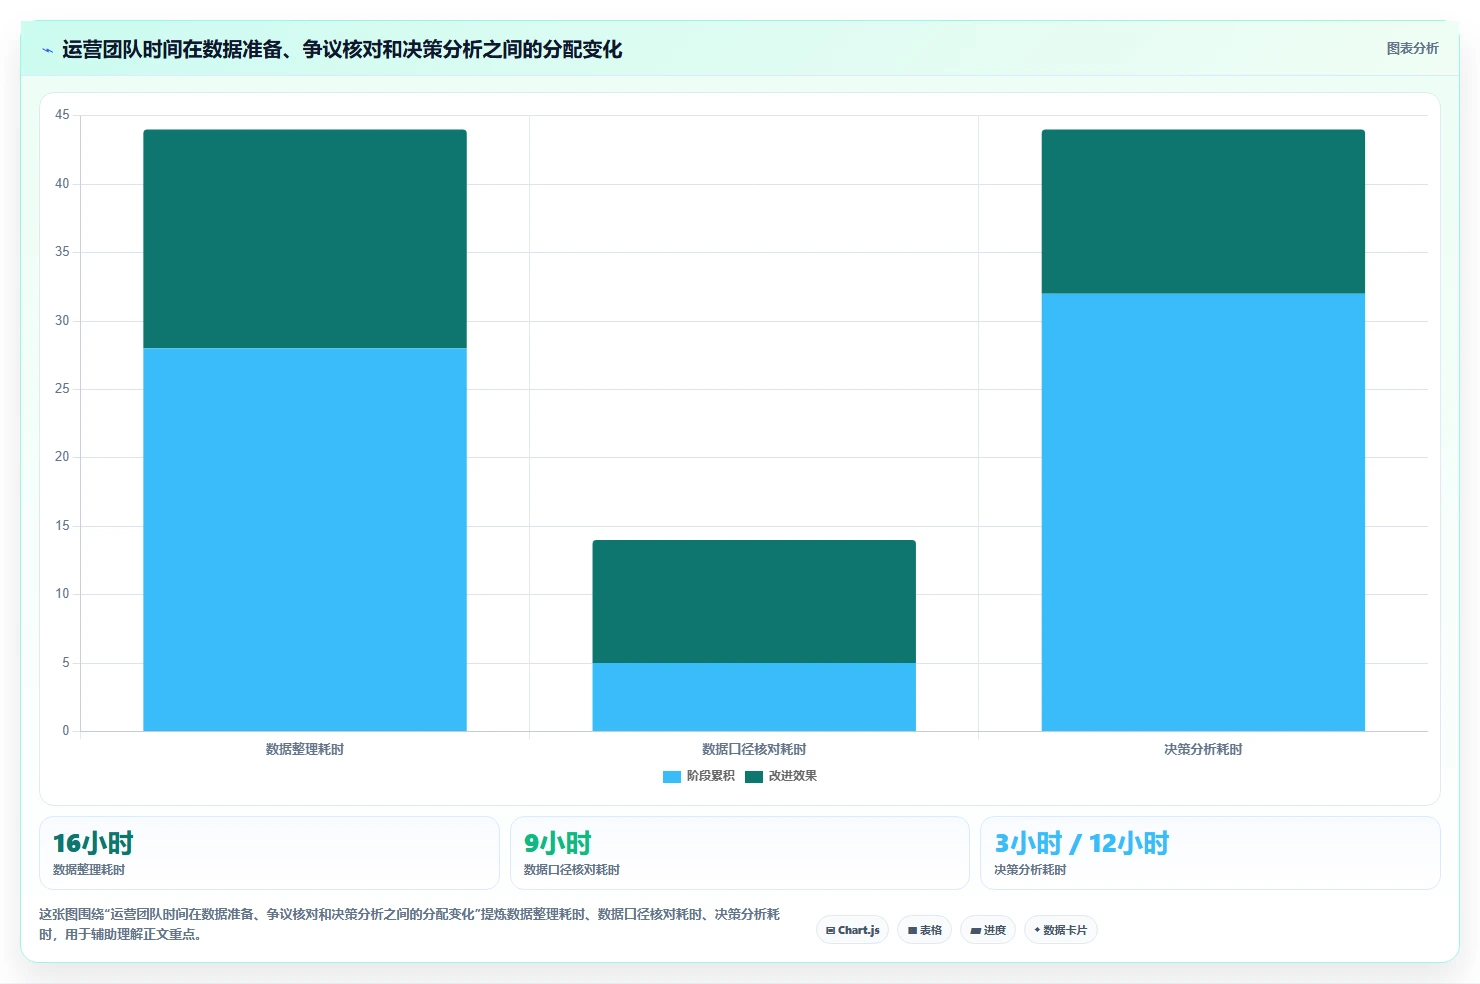Toggle the 改进效果 legend swatch
1480x984 pixels.
(754, 776)
